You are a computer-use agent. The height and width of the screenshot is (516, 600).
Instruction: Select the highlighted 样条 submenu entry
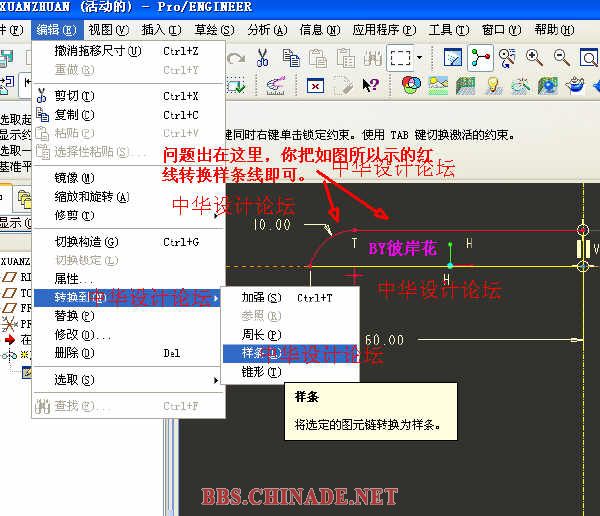coord(291,353)
